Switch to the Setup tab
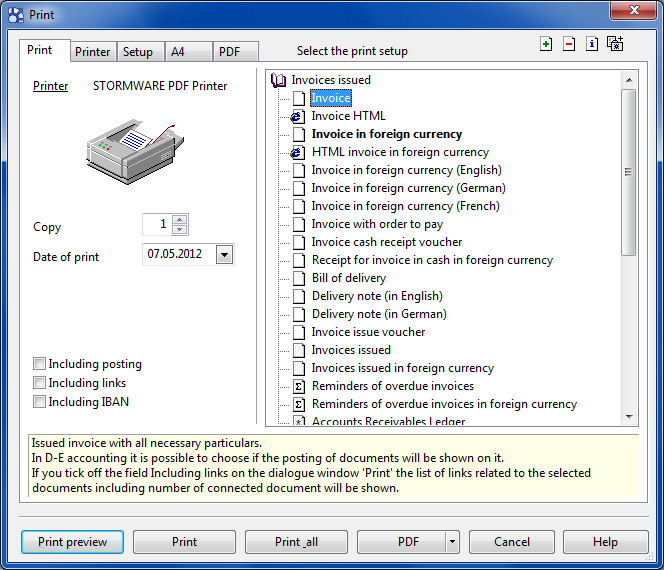The image size is (664, 570). 138,52
